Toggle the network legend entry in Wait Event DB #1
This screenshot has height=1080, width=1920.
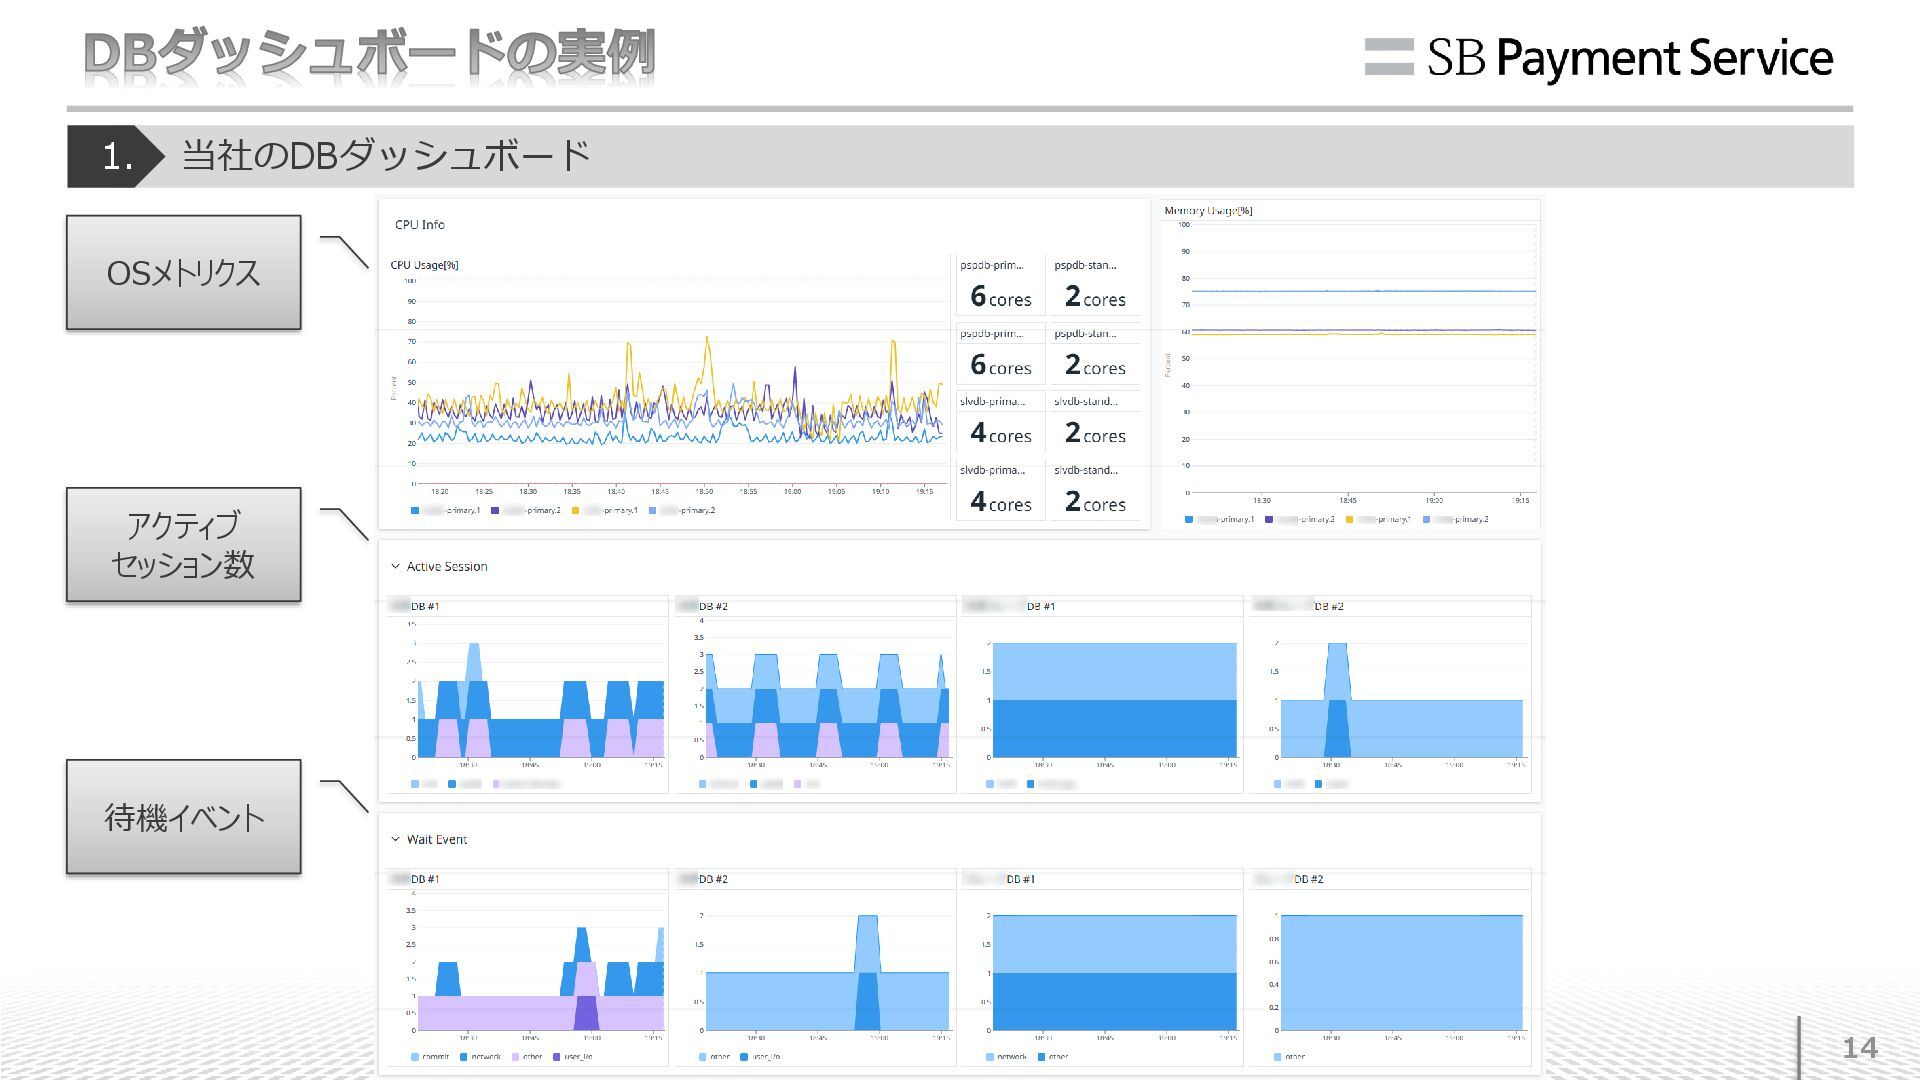[485, 1057]
